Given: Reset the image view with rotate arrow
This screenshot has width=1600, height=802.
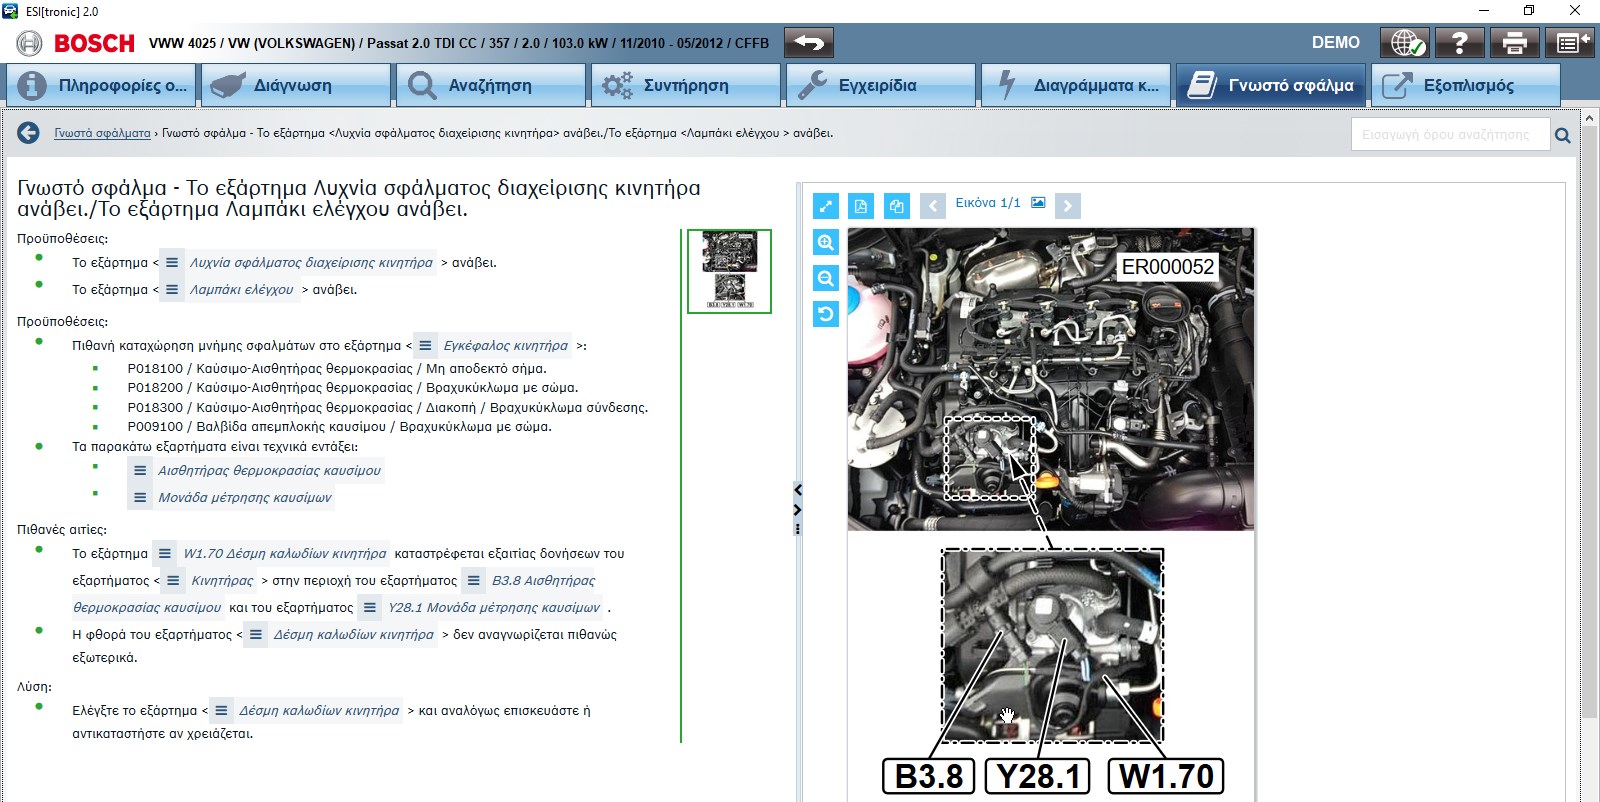Looking at the screenshot, I should pyautogui.click(x=825, y=315).
